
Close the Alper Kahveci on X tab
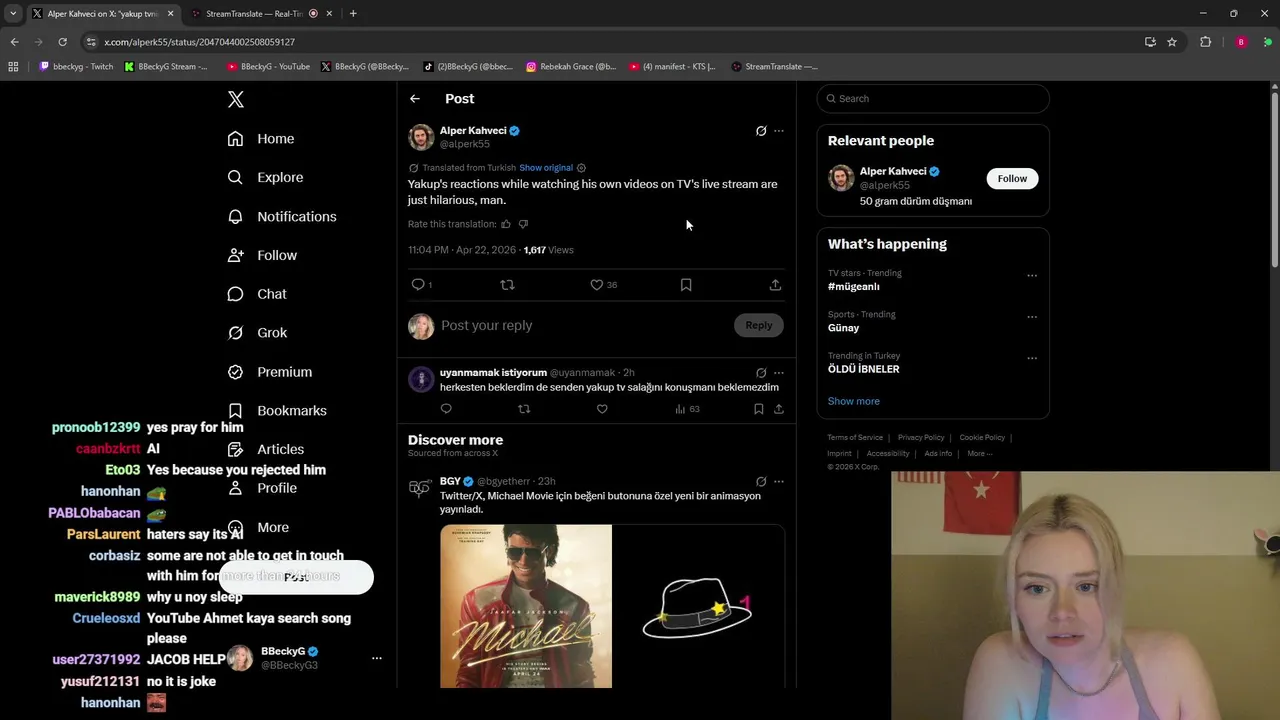[170, 14]
